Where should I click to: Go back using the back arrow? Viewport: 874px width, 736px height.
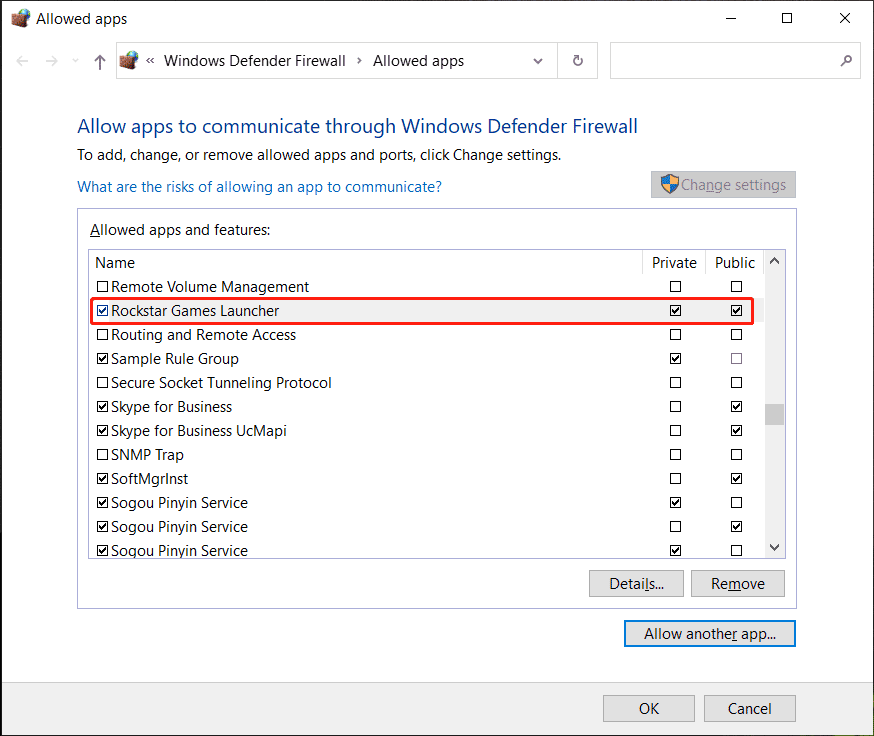(x=24, y=61)
